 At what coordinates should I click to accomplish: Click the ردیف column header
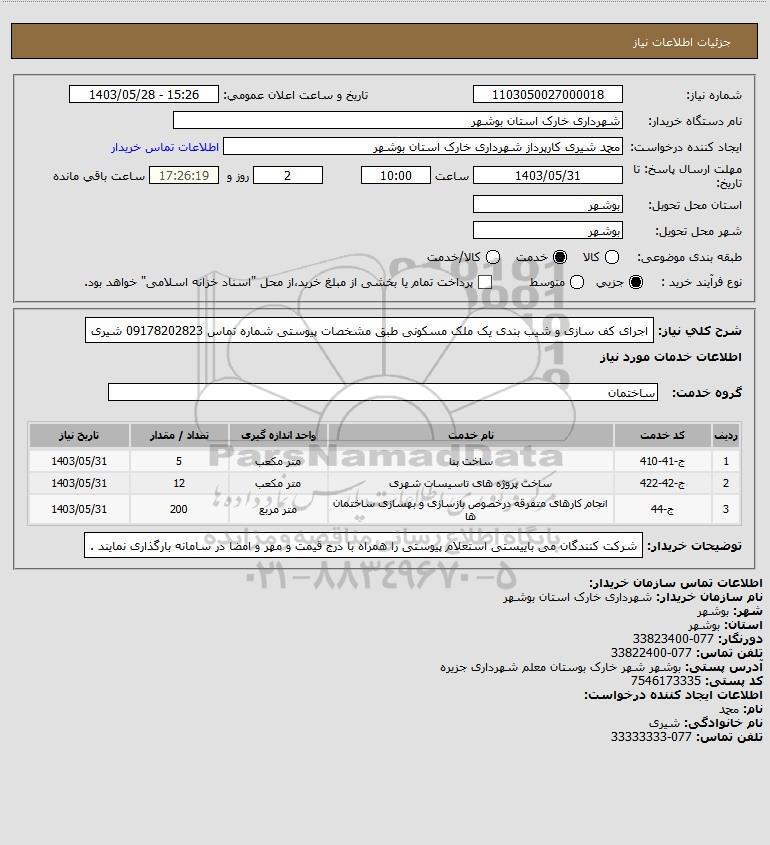coord(726,435)
